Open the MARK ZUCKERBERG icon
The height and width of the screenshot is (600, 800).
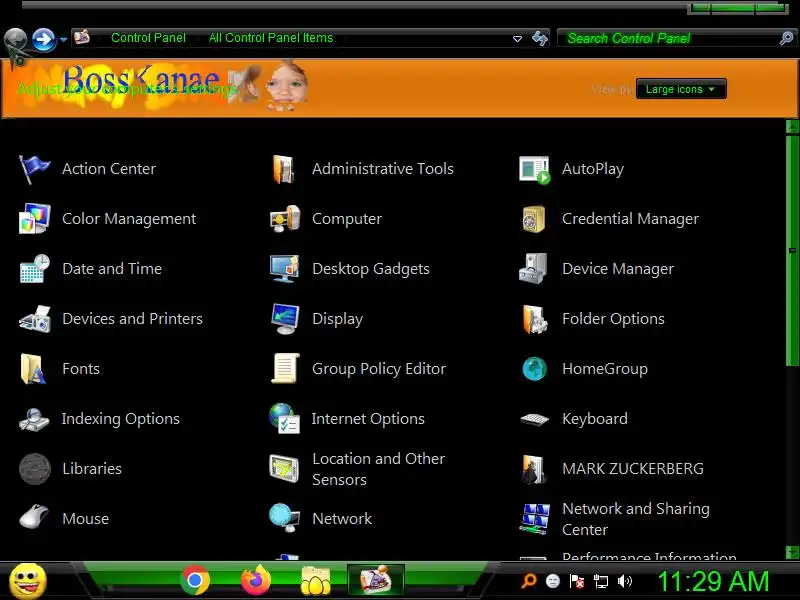click(534, 469)
